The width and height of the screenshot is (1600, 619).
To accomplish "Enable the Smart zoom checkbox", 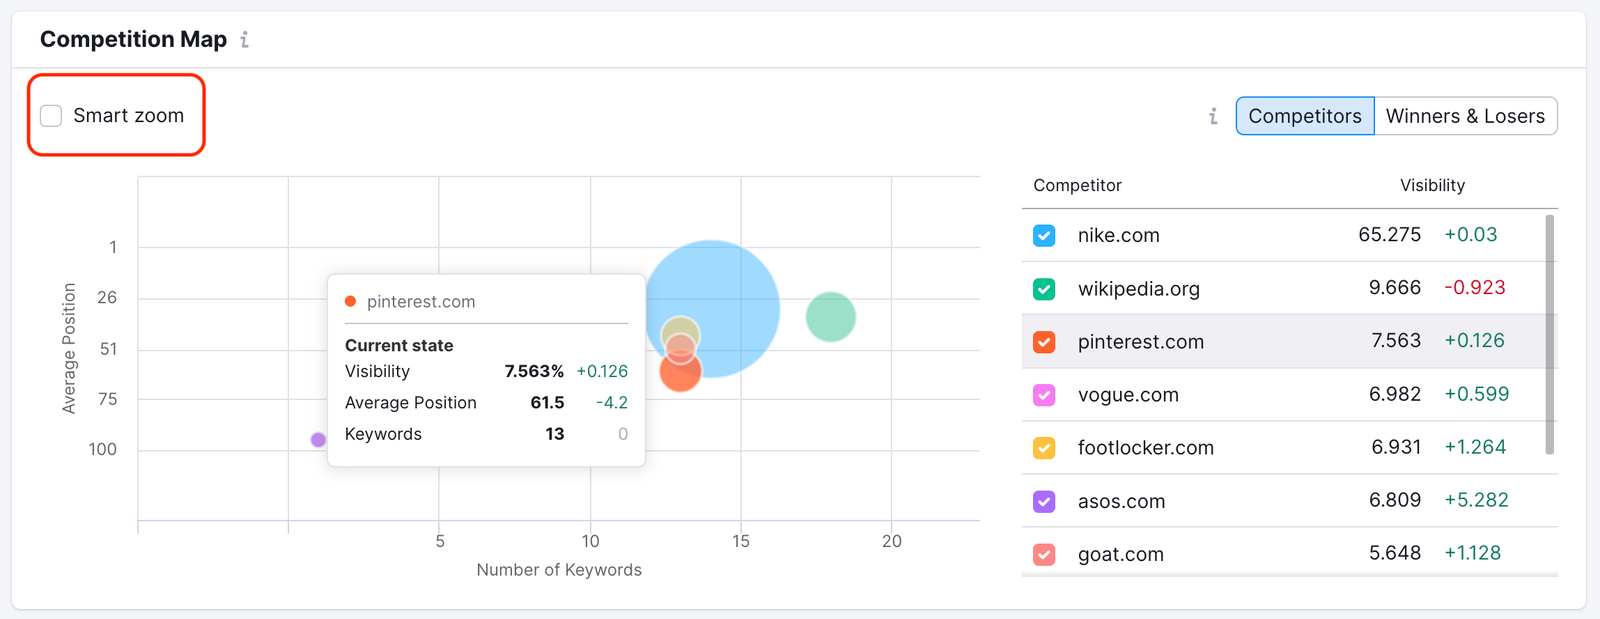I will 51,116.
